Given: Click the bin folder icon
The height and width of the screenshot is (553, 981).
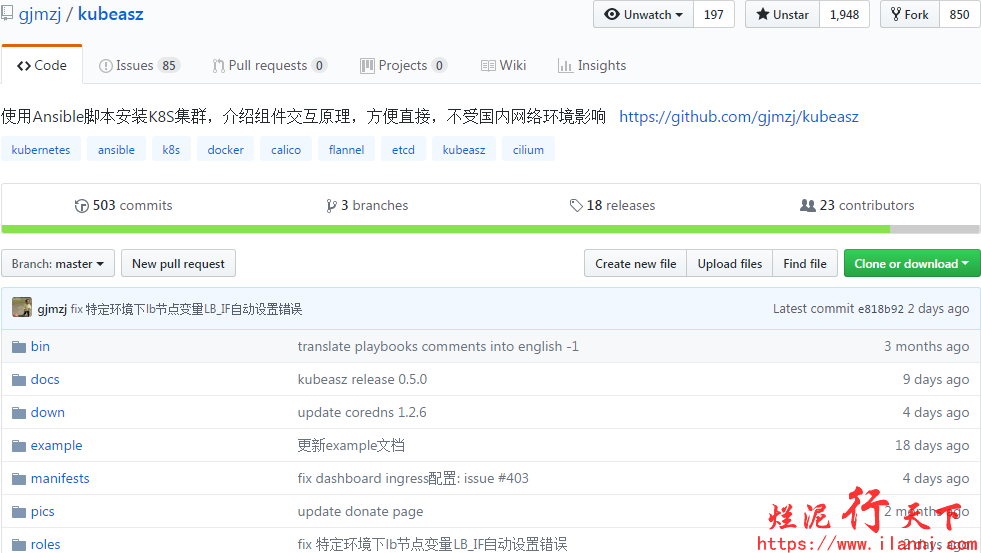Looking at the screenshot, I should (x=18, y=347).
